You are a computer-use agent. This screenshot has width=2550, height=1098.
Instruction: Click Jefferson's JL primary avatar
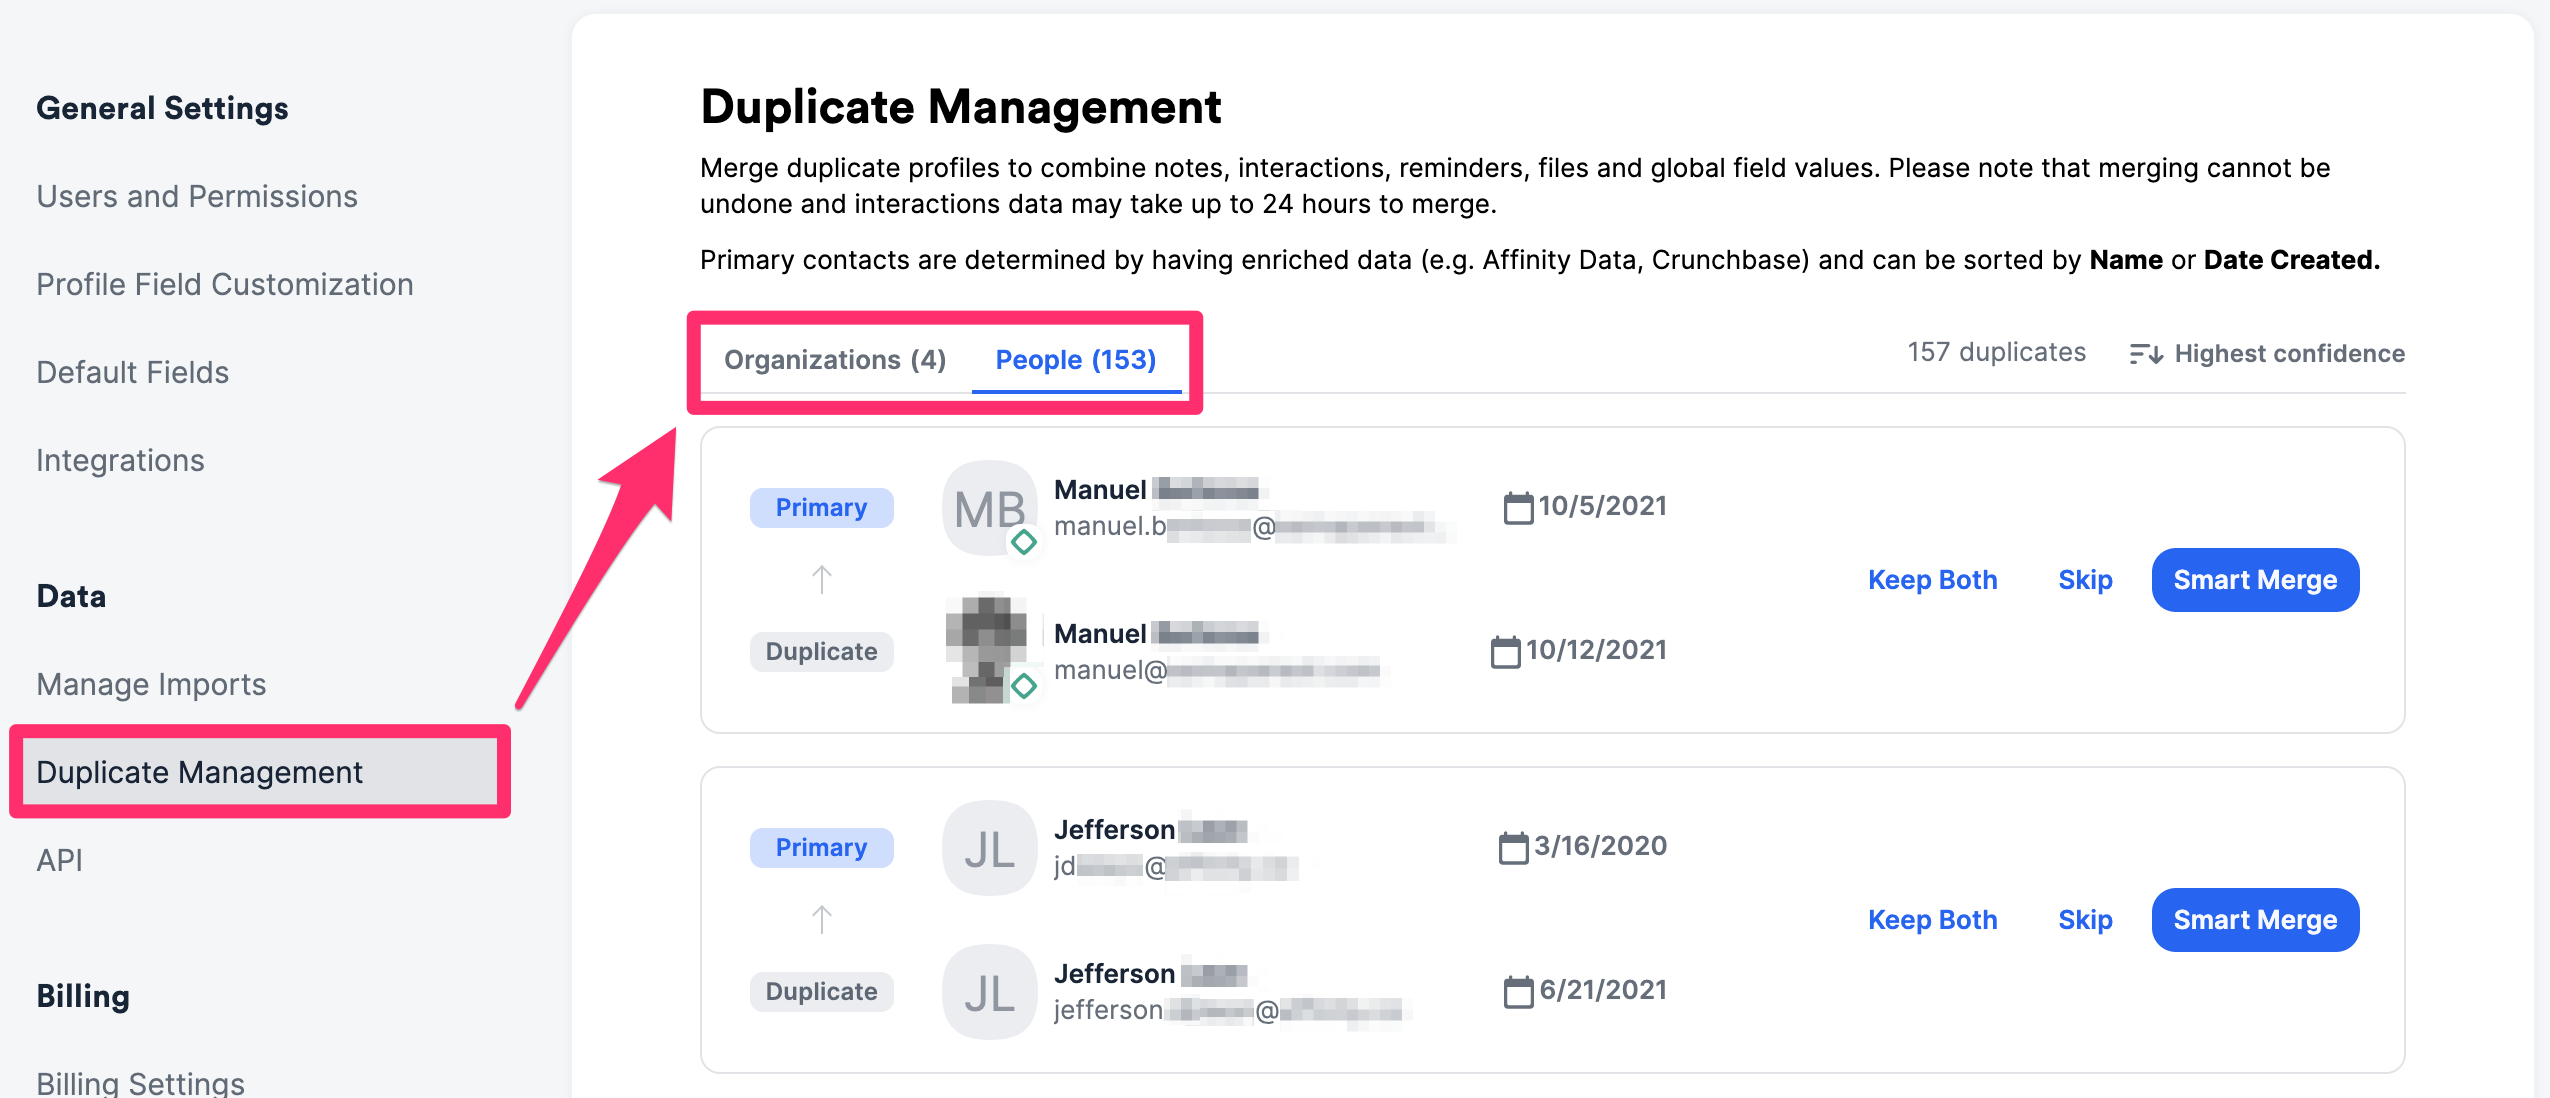click(989, 847)
